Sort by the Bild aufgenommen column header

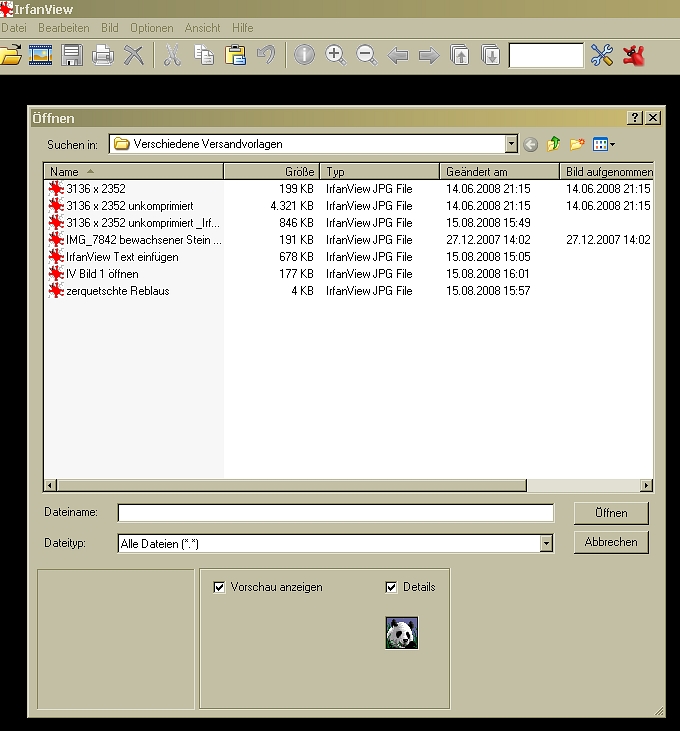(x=607, y=172)
